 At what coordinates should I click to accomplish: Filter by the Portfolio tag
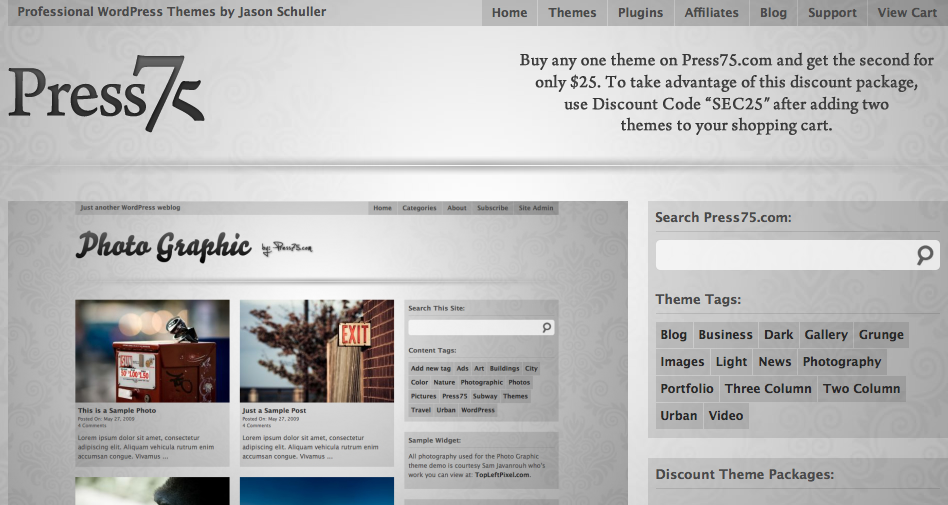click(x=687, y=389)
